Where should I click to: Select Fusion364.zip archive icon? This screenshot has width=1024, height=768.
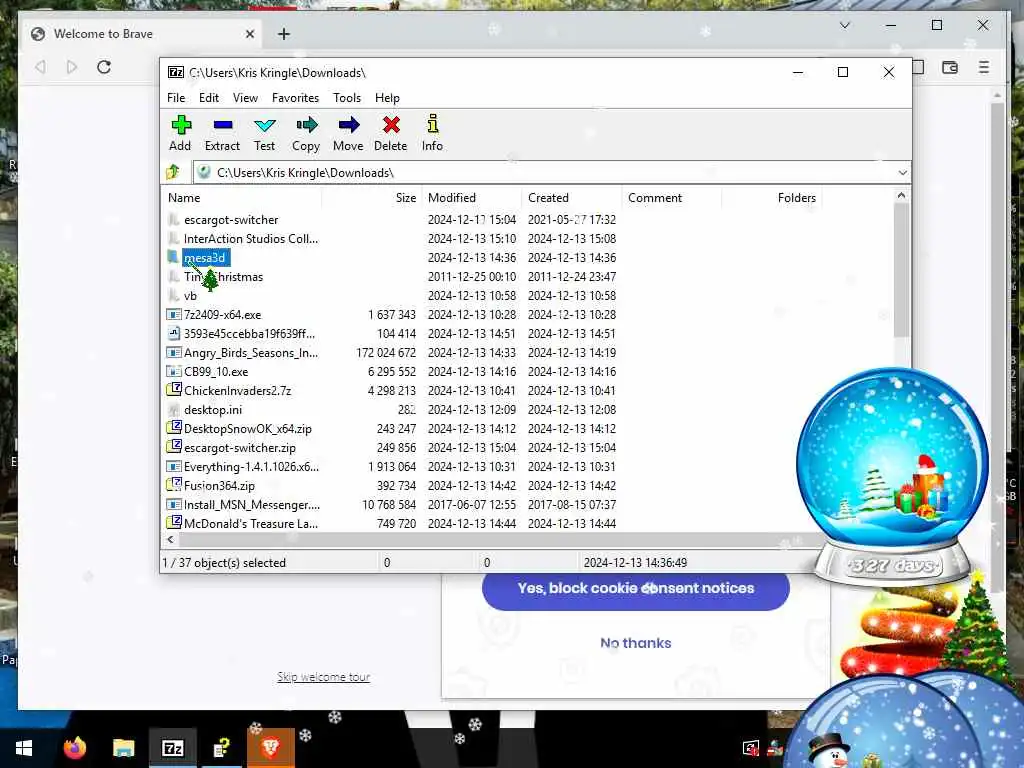point(174,485)
